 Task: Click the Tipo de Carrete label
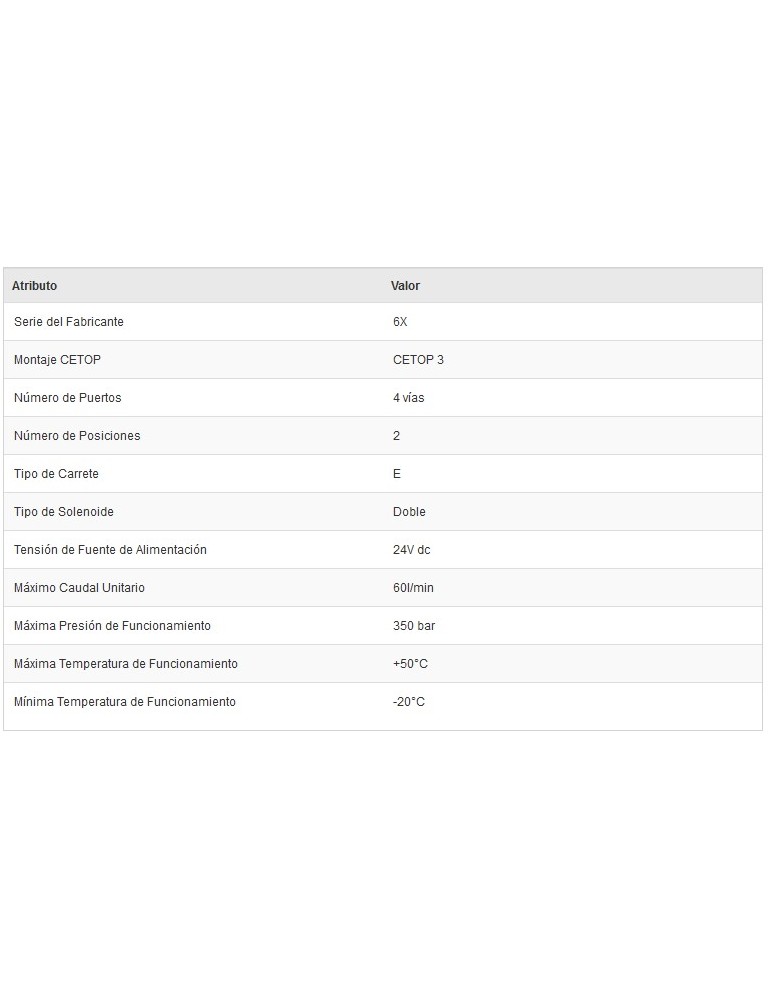(x=56, y=474)
